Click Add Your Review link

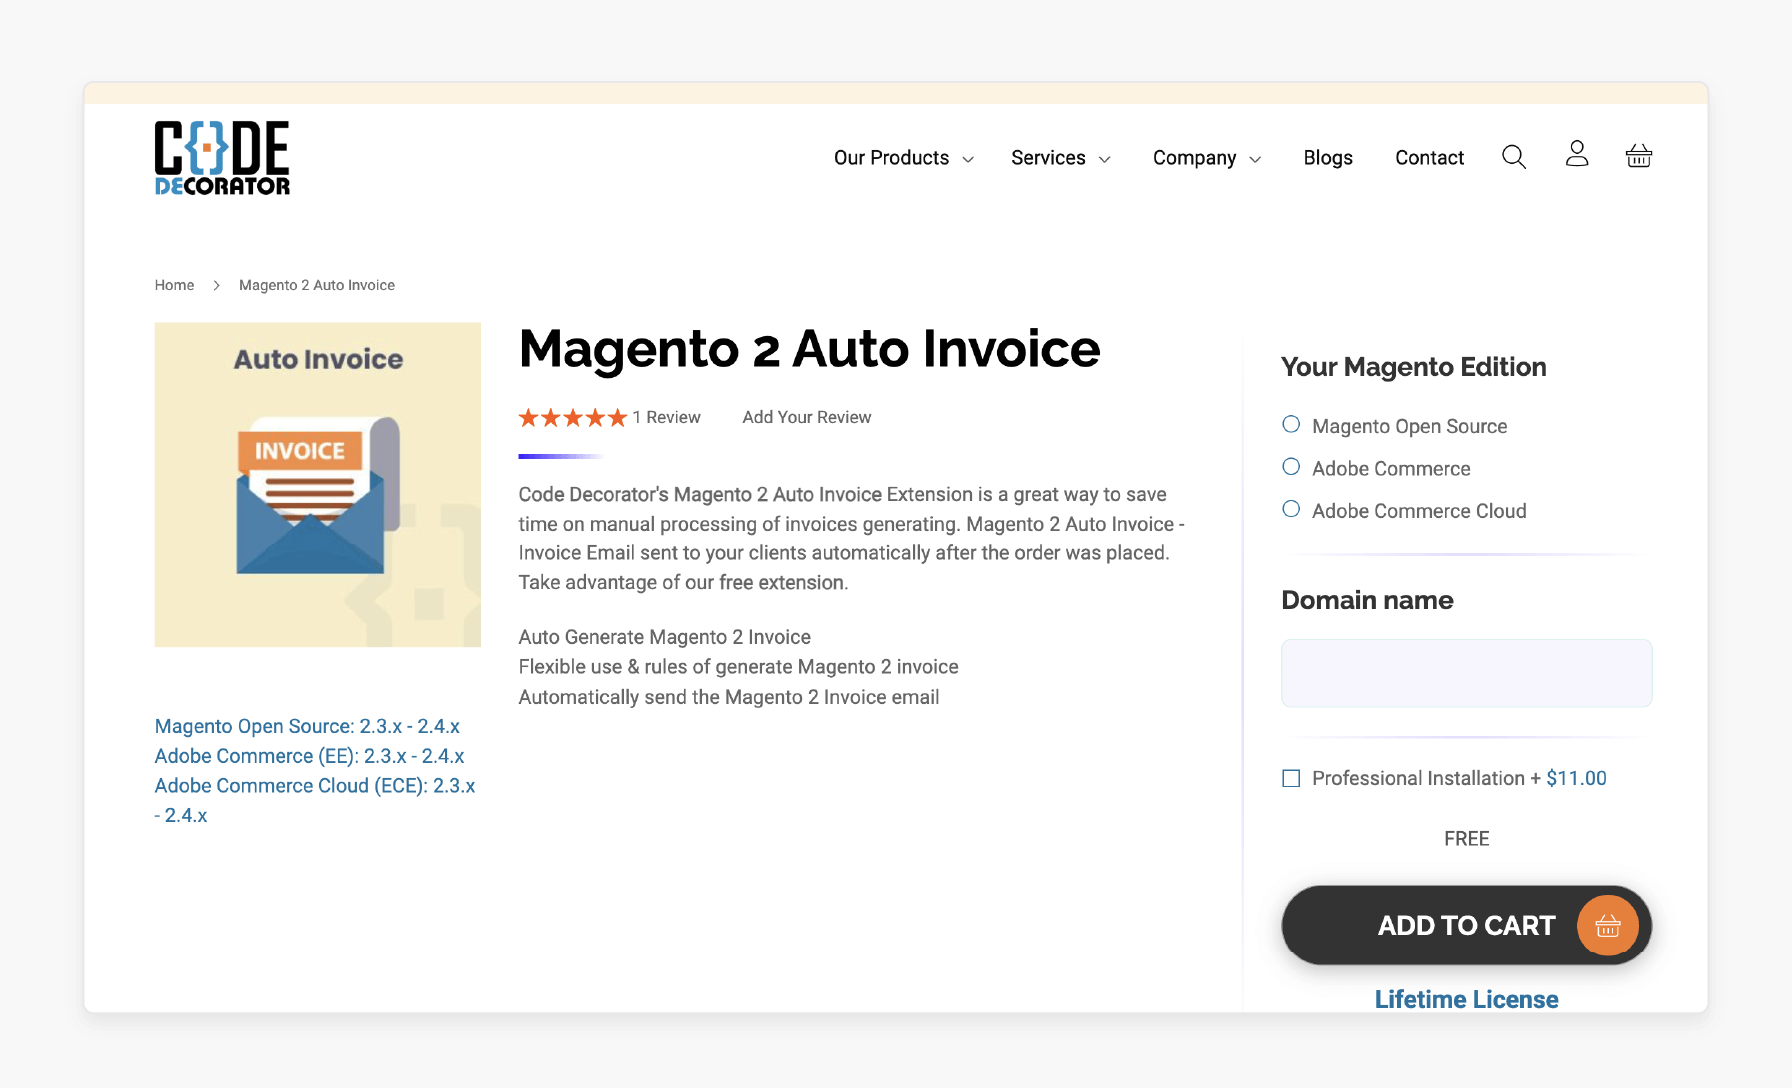(807, 417)
